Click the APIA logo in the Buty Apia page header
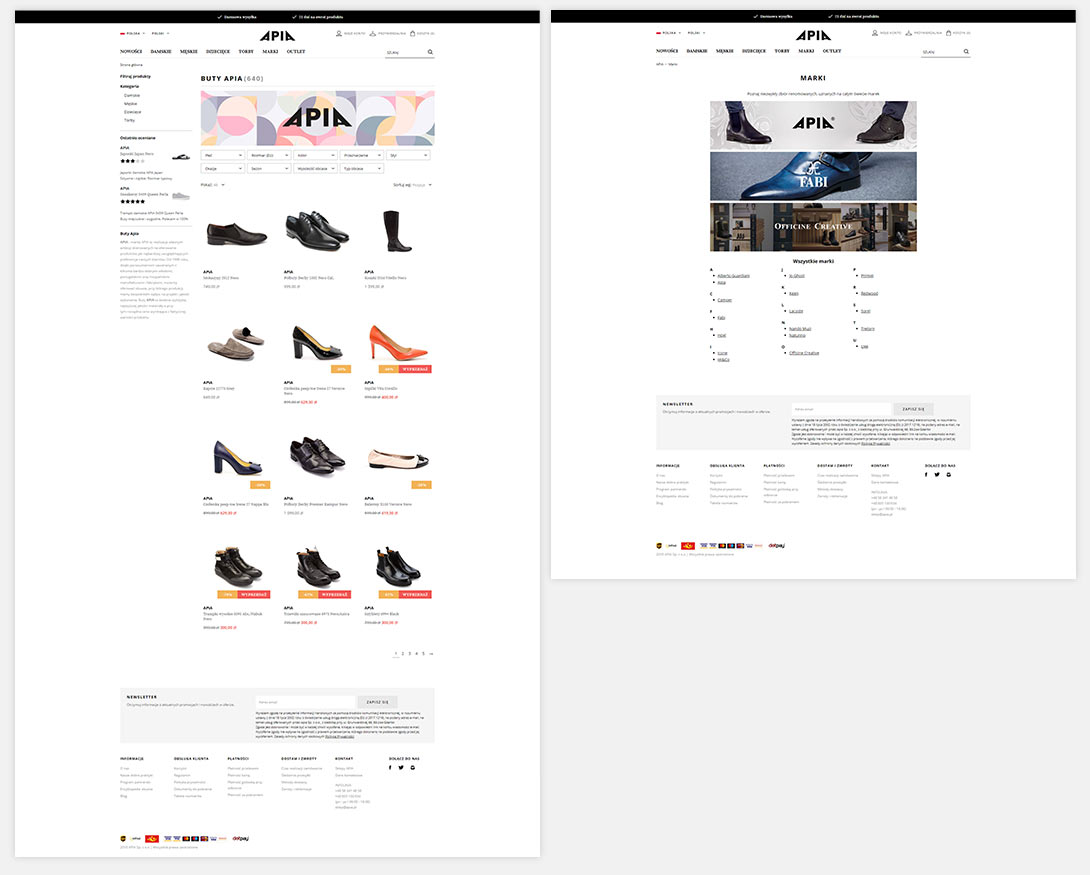Viewport: 1090px width, 875px height. (x=277, y=36)
